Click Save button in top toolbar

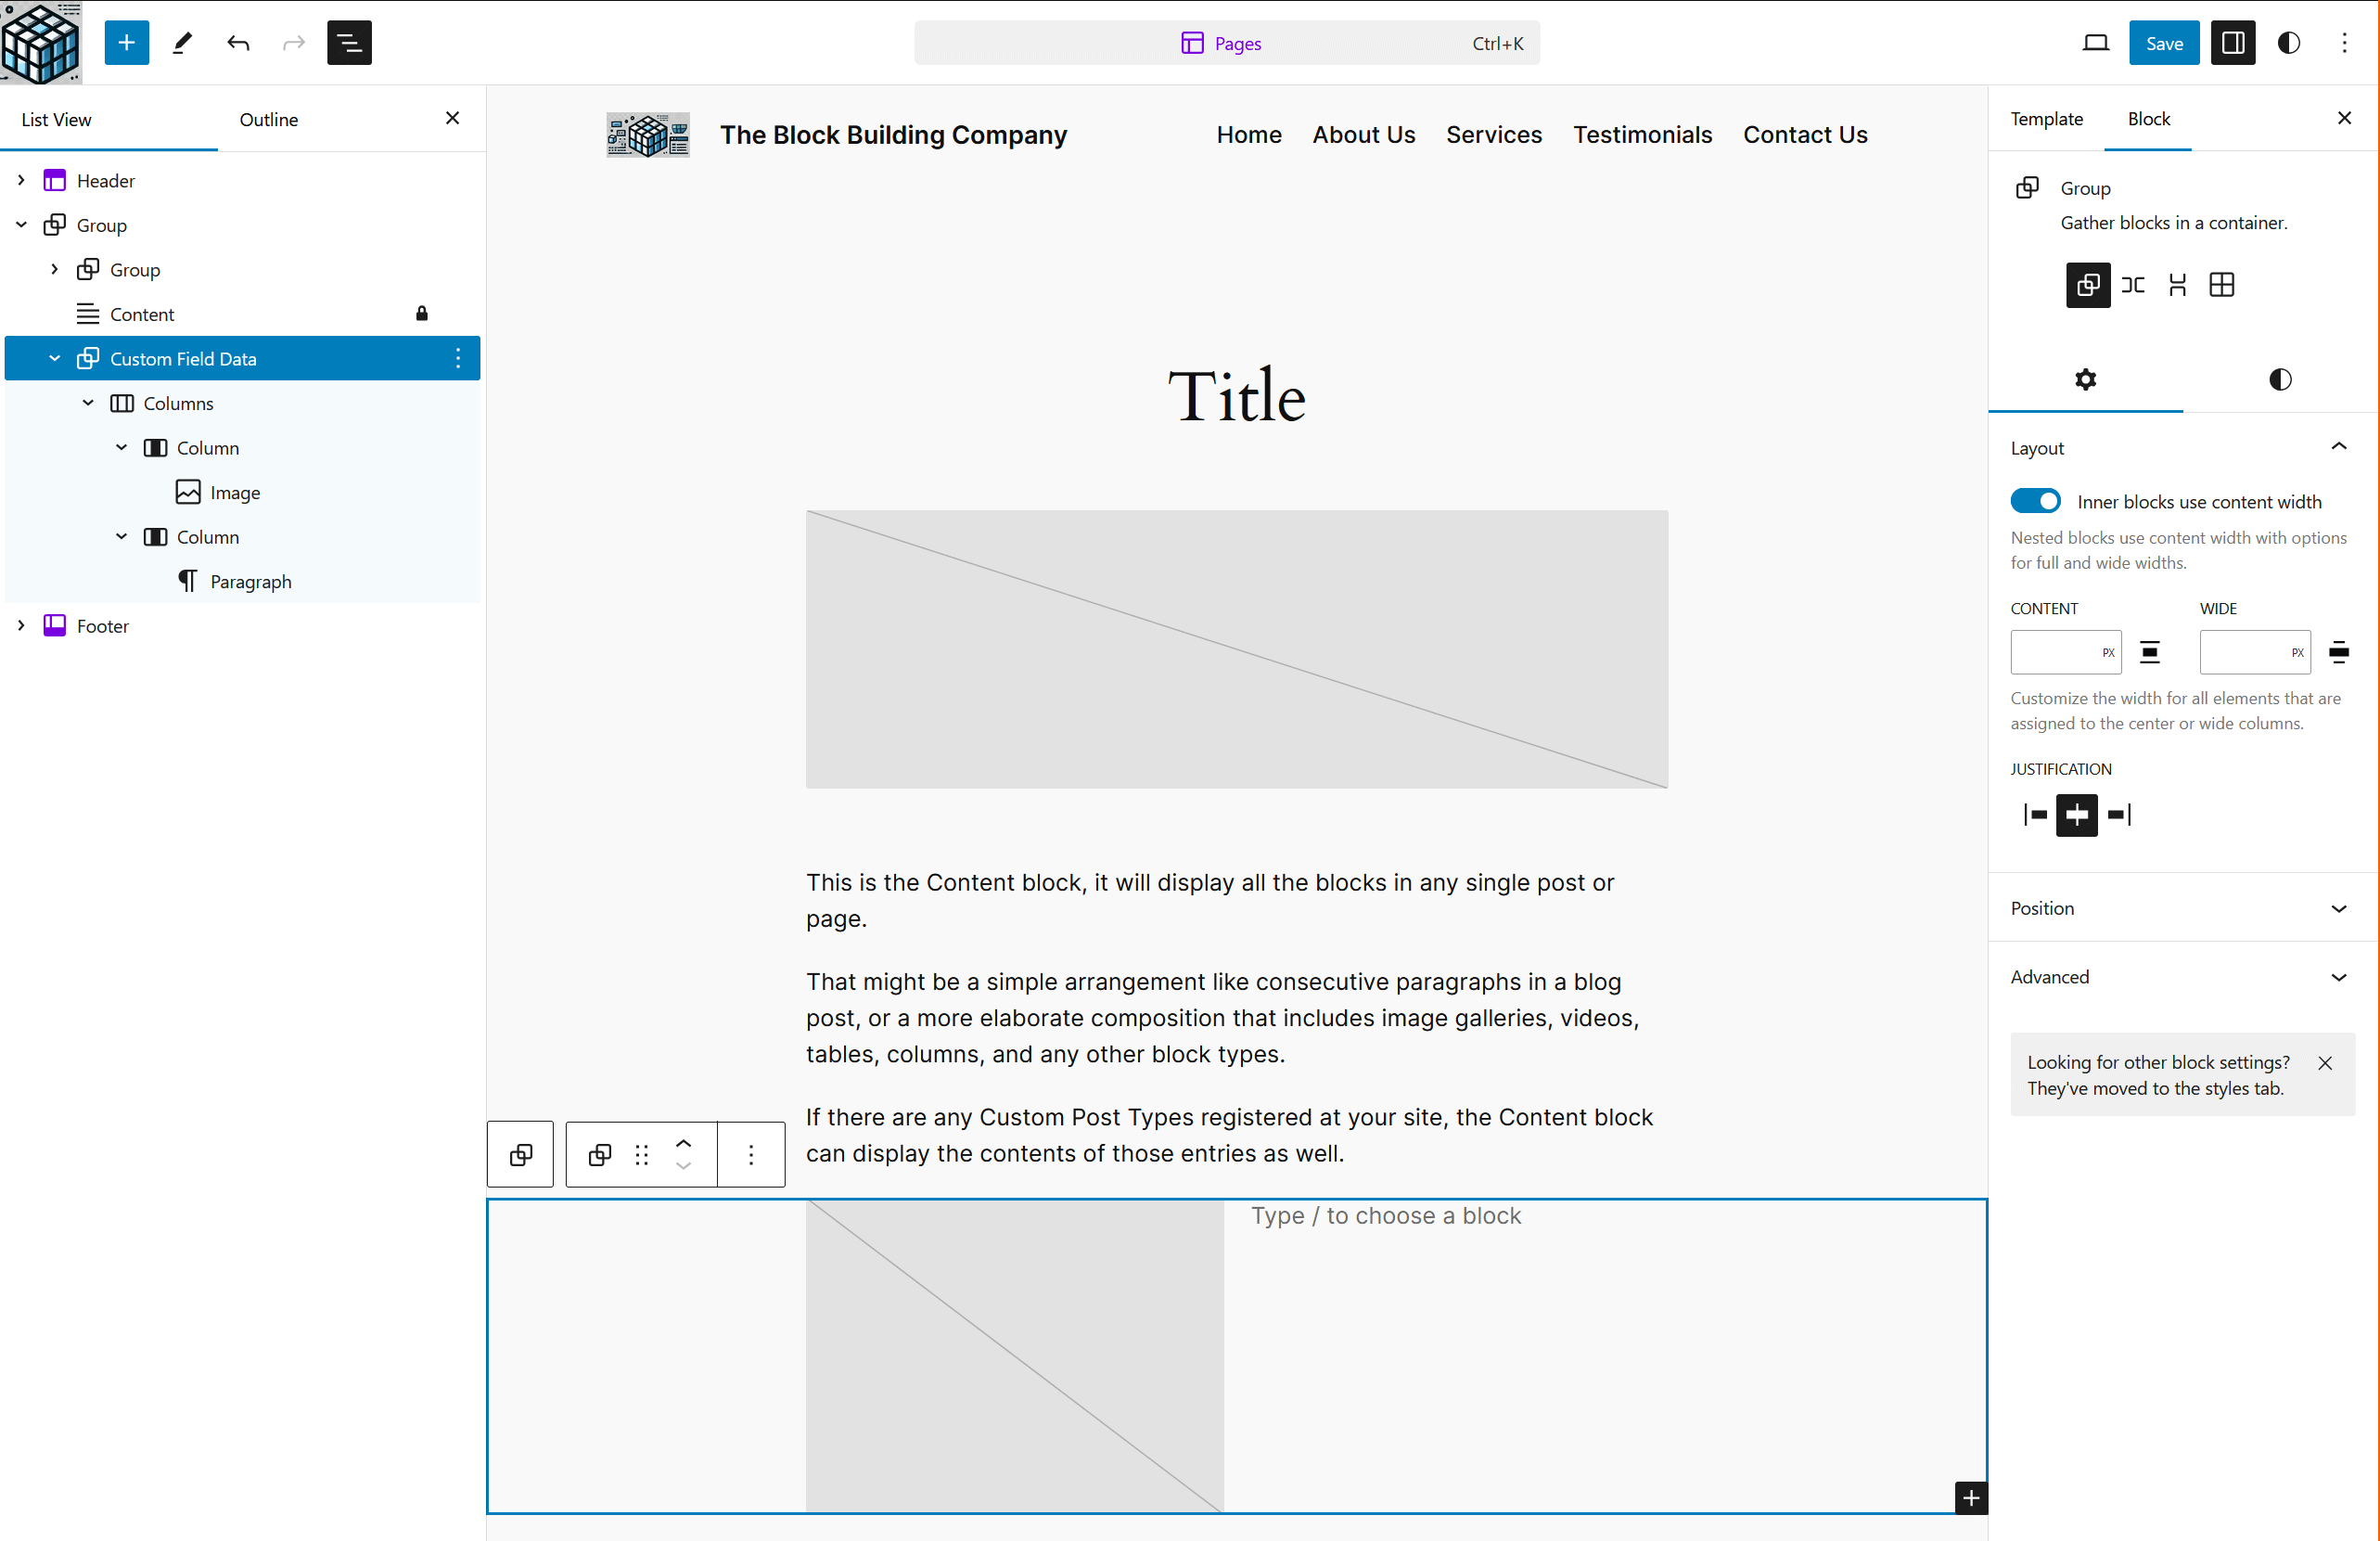coord(2163,42)
